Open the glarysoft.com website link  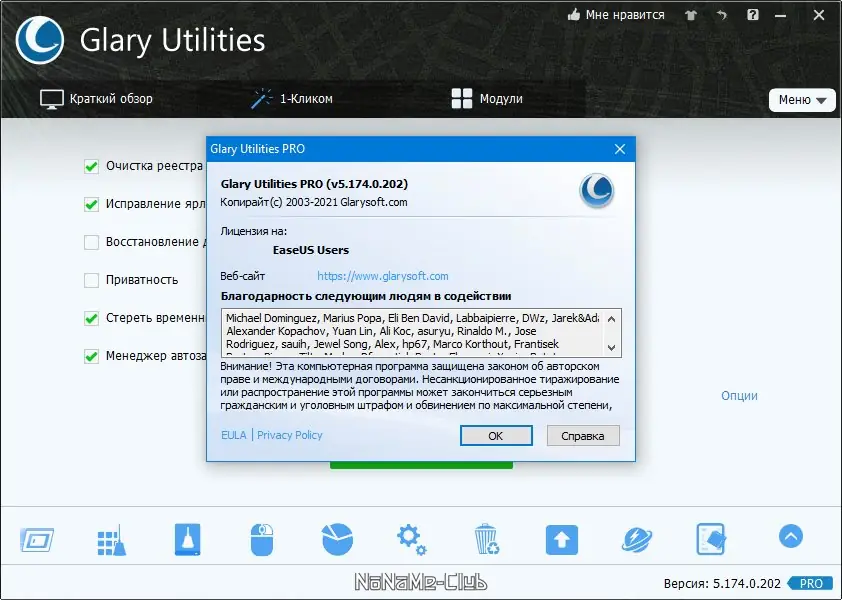(x=382, y=276)
